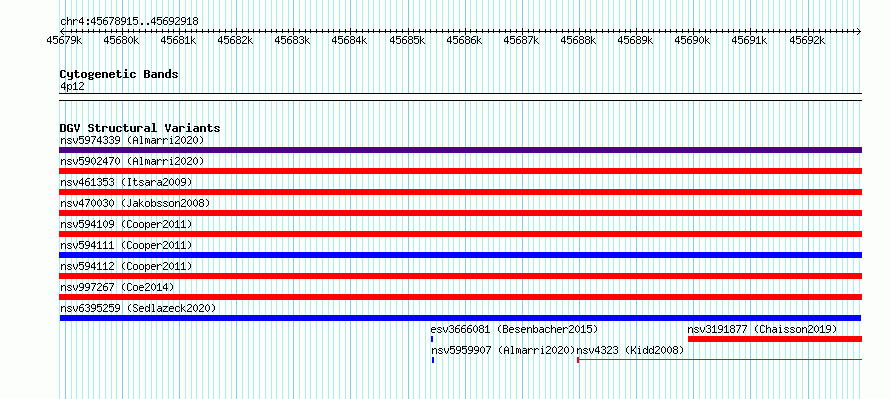Click the nsv594112 (Cooper2011) label
The width and height of the screenshot is (890, 399).
[x=126, y=266]
